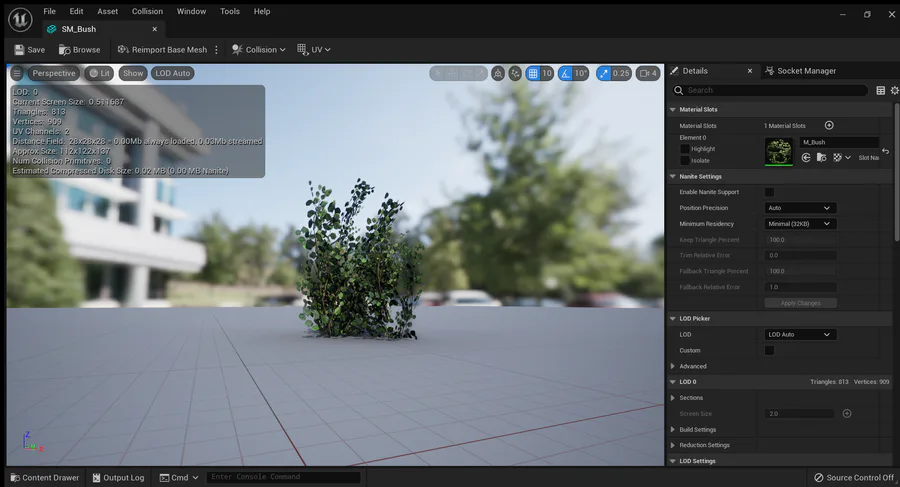Image resolution: width=900 pixels, height=487 pixels.
Task: Open scale snap value 0.25 dropdown
Action: click(620, 74)
